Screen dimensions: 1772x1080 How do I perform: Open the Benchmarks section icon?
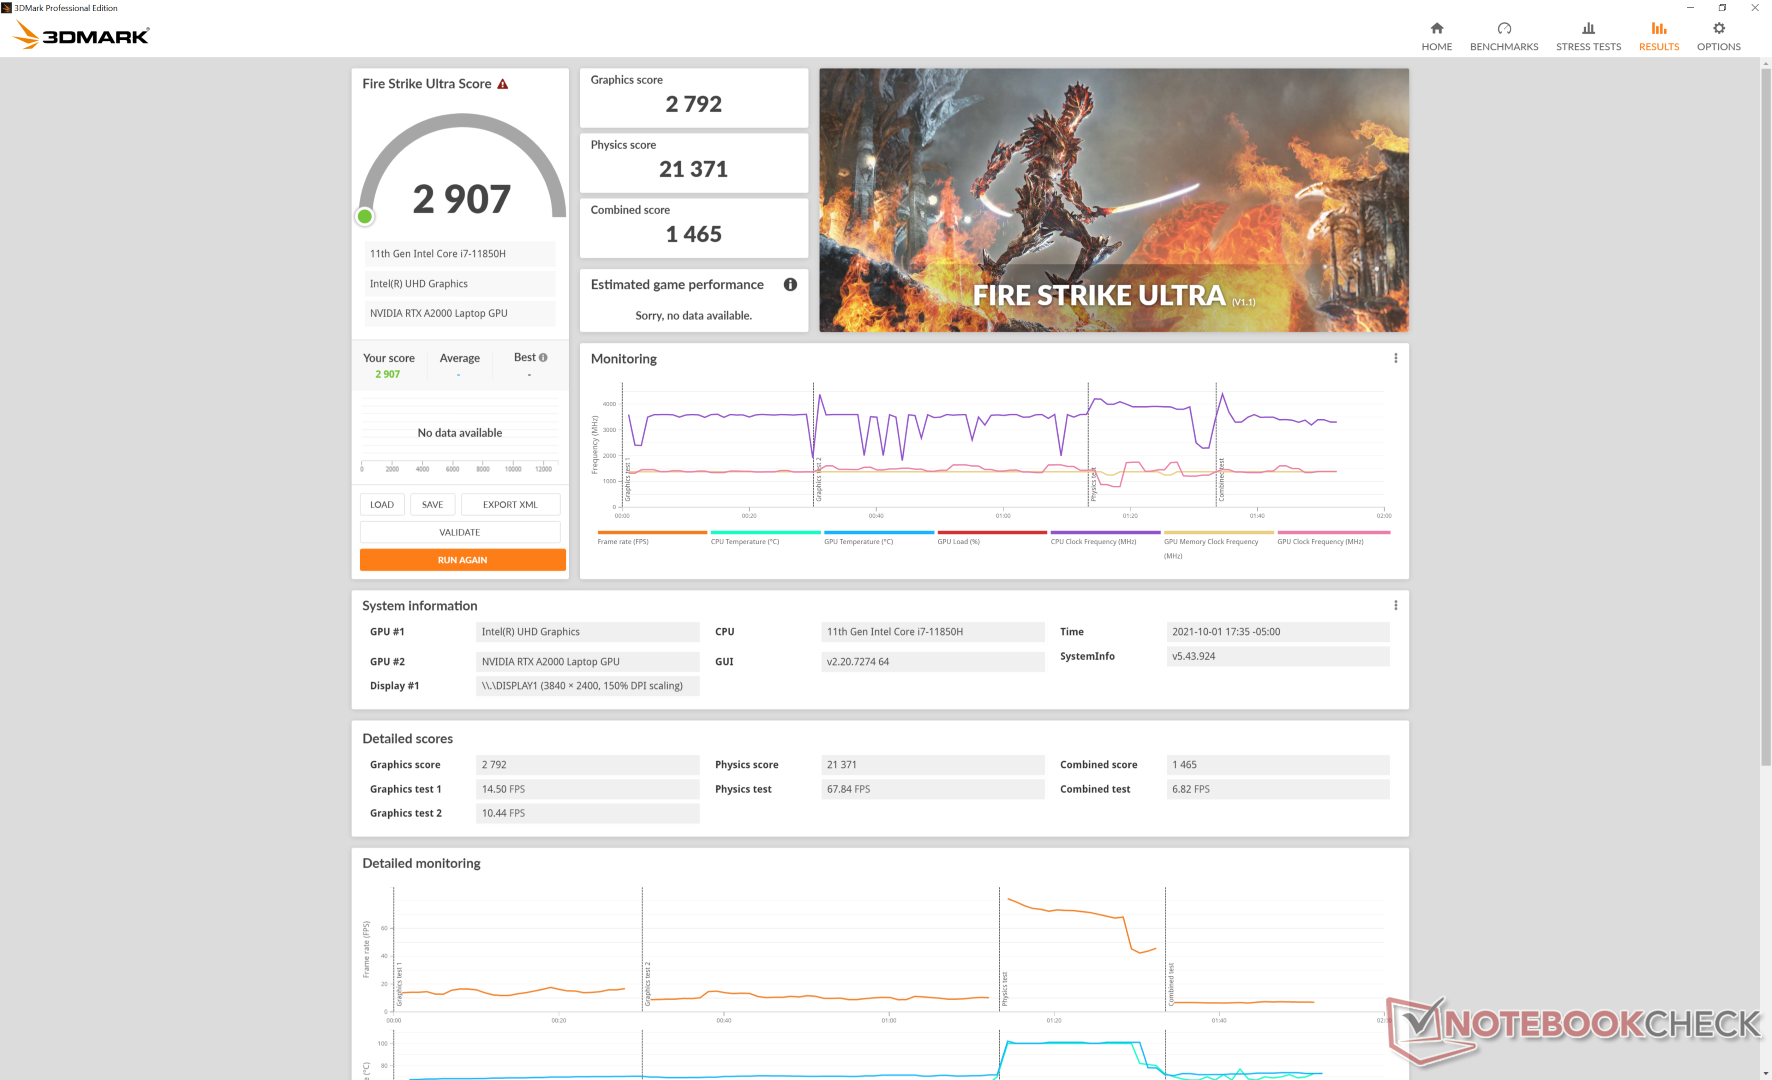[x=1504, y=28]
